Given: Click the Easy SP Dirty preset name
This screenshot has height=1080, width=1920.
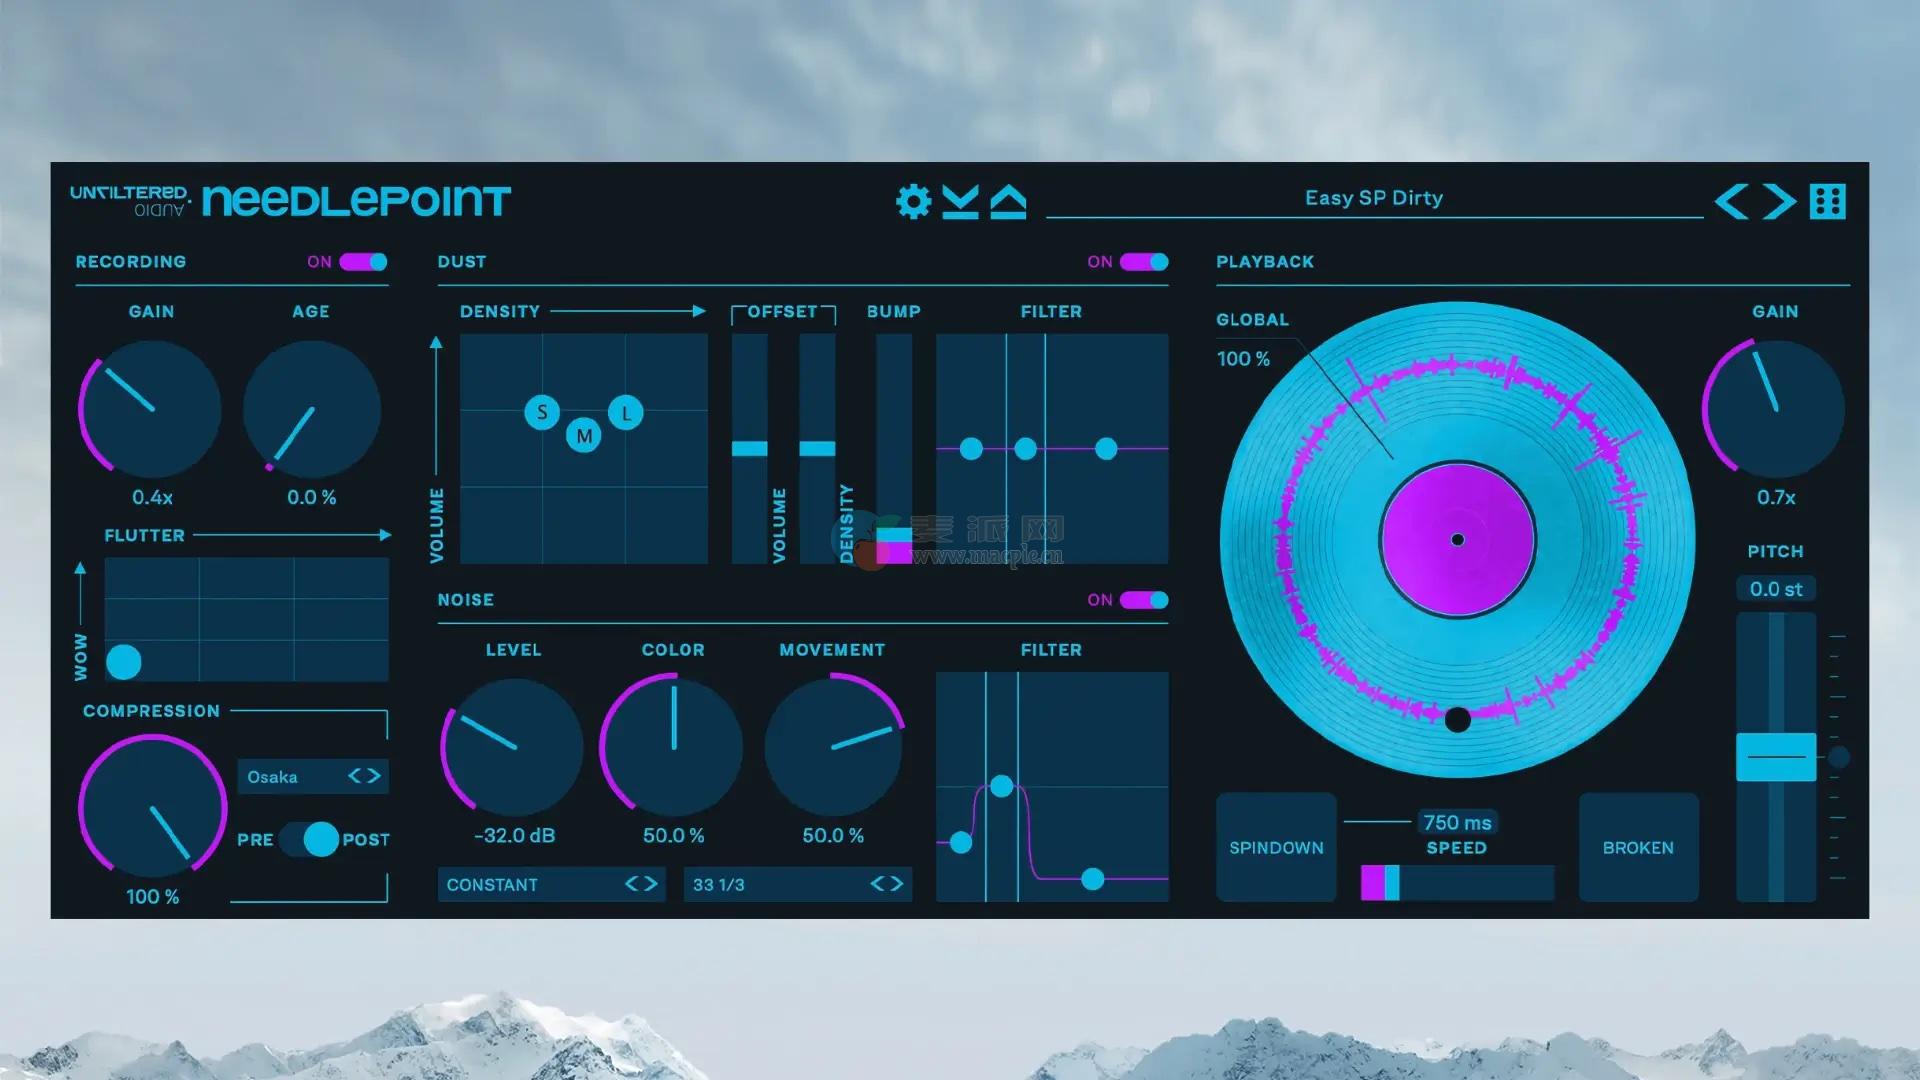Looking at the screenshot, I should 1373,198.
